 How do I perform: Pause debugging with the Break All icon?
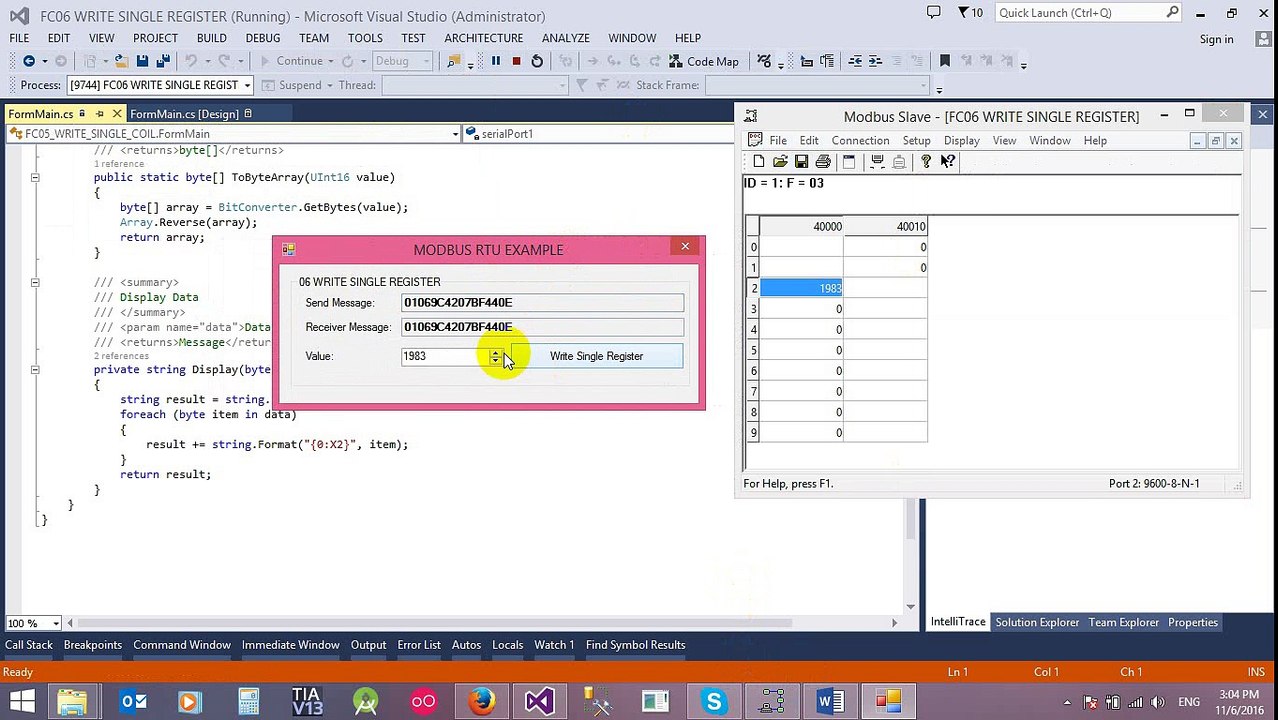[x=495, y=61]
